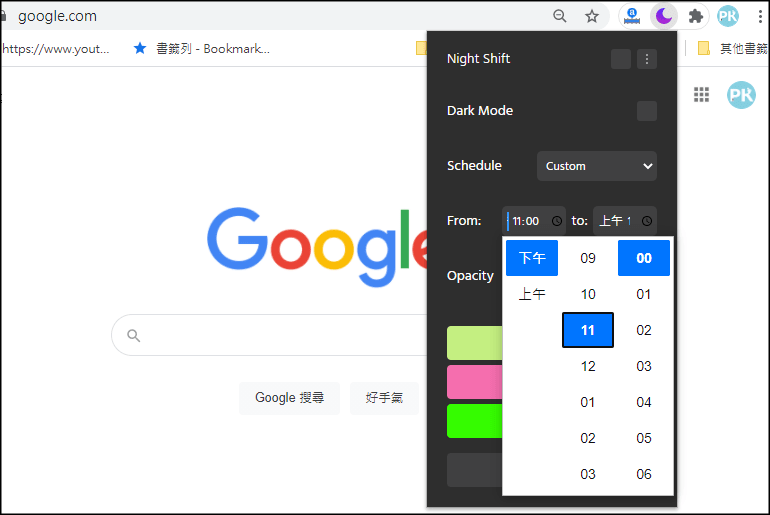
Task: Open Google apps grid icon
Action: pos(701,94)
